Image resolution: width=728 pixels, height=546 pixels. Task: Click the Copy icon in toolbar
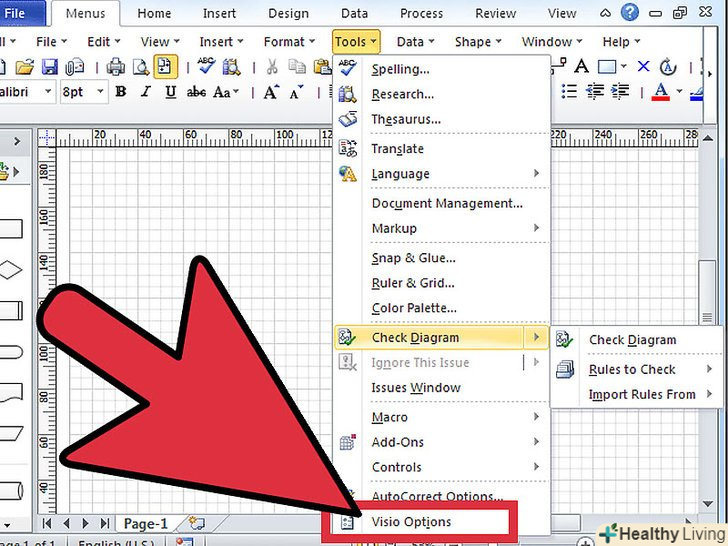coord(296,67)
